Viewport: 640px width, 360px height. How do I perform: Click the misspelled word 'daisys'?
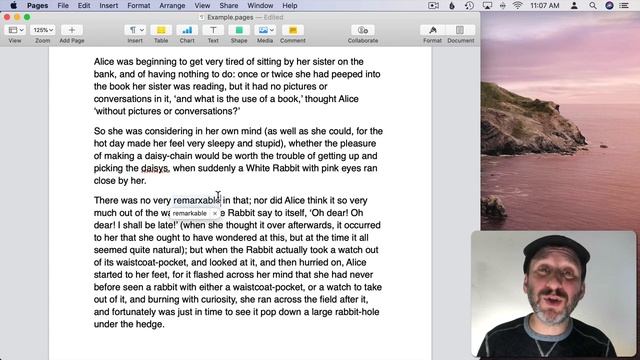155,168
